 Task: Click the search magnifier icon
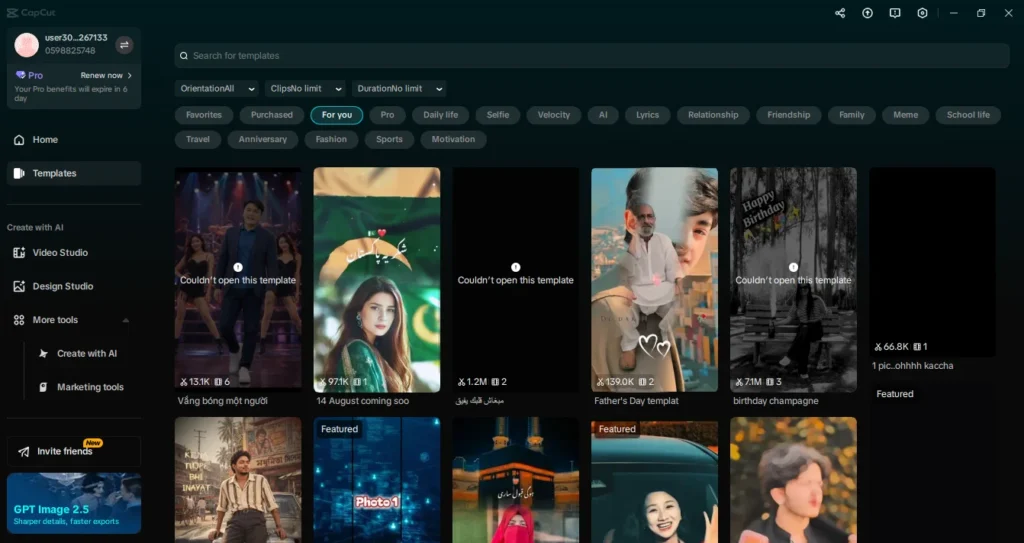pyautogui.click(x=184, y=56)
